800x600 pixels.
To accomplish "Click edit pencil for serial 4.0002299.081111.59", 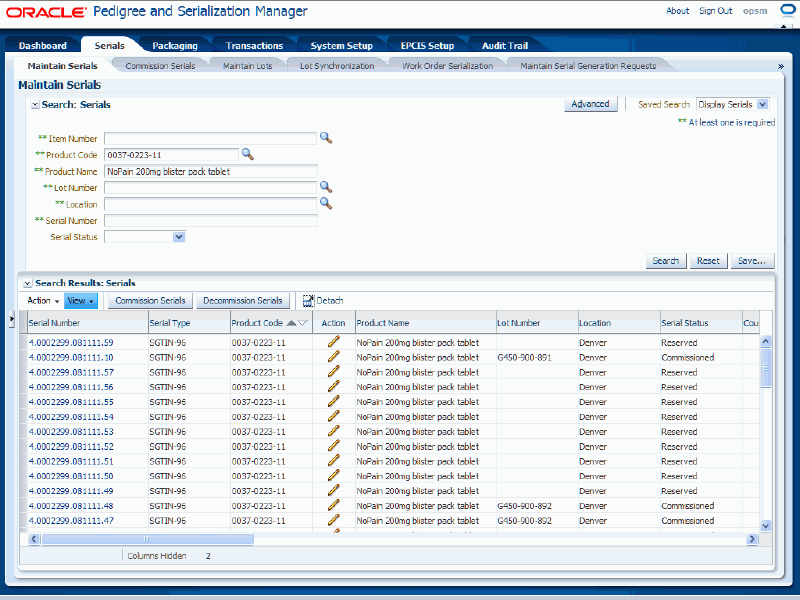I will click(334, 342).
